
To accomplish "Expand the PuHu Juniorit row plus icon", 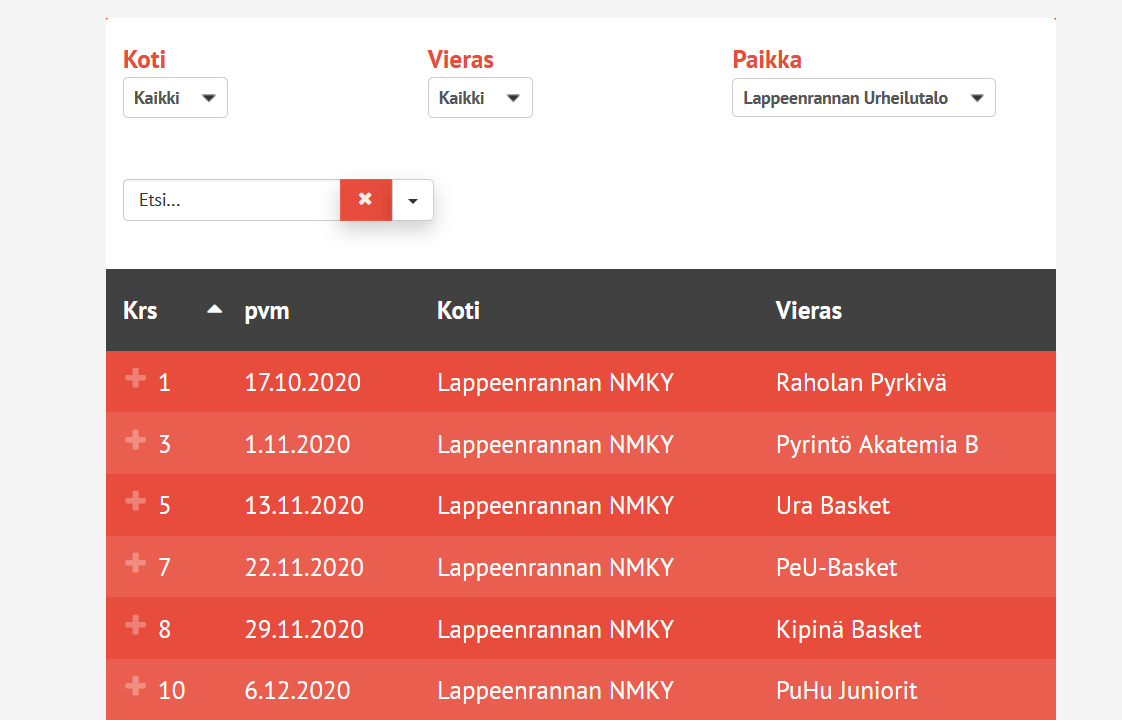I will pos(135,686).
